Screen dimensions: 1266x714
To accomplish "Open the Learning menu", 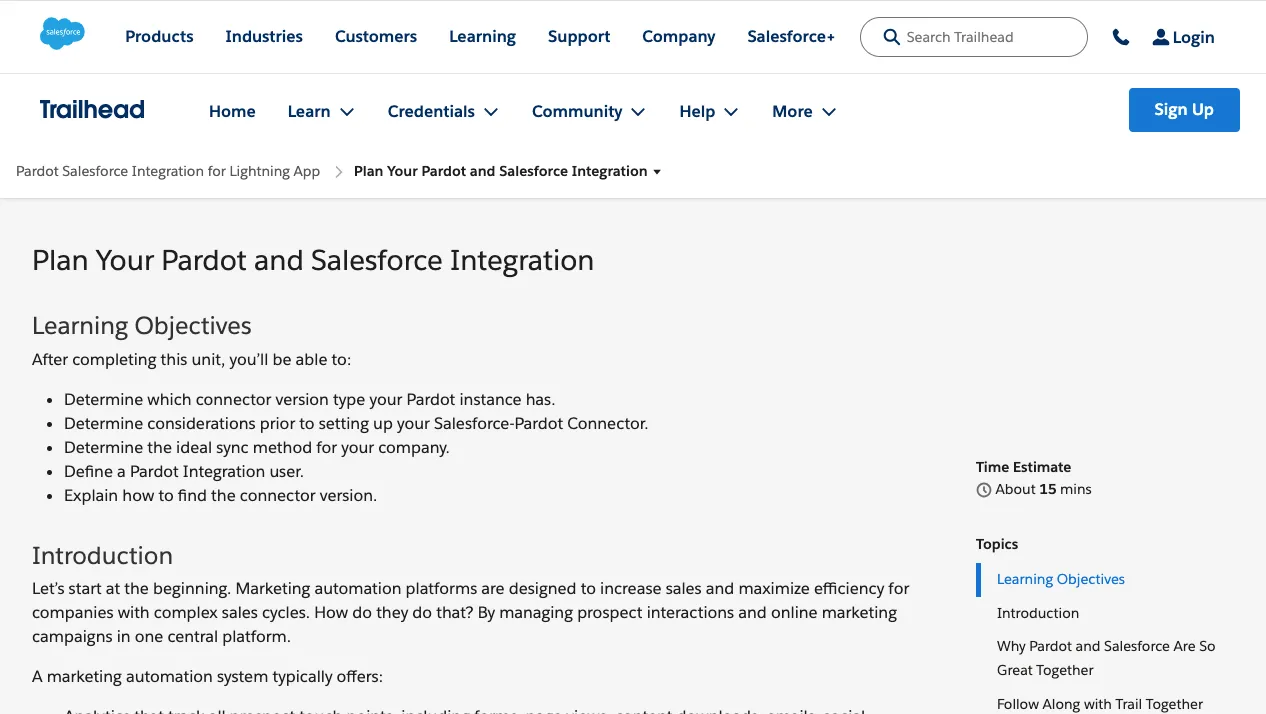I will pos(482,37).
